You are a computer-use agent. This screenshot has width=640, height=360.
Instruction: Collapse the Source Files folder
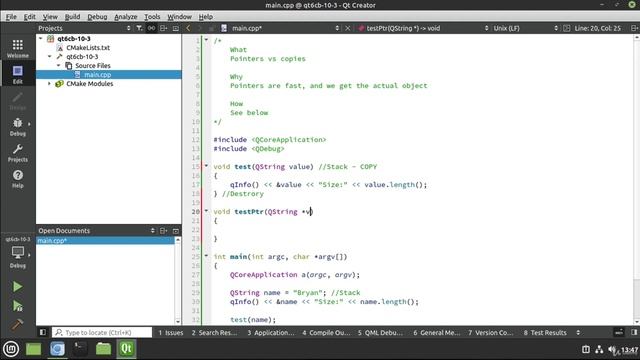pos(58,65)
